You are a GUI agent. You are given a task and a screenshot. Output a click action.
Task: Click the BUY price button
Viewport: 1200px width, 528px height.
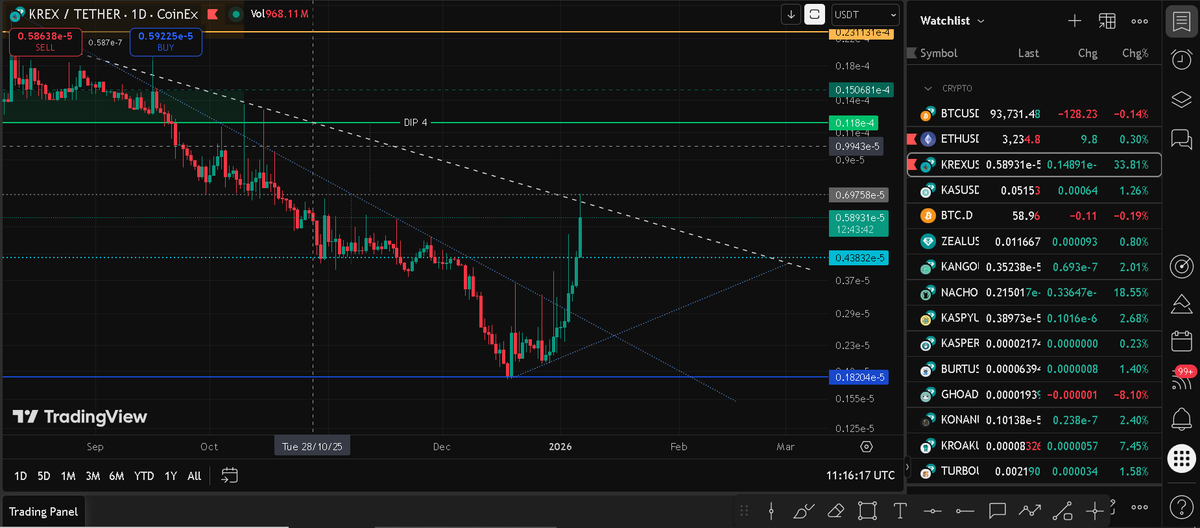(x=164, y=41)
